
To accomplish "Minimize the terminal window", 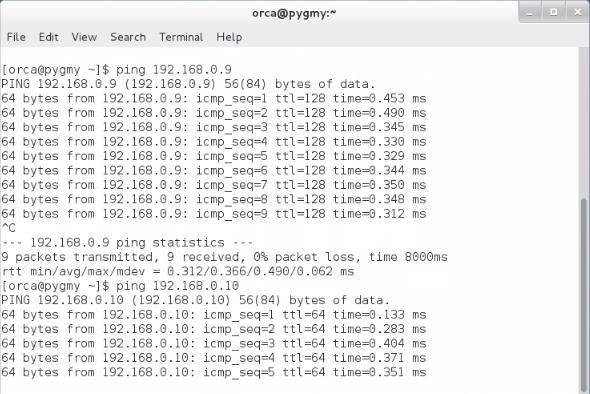I will [530, 12].
